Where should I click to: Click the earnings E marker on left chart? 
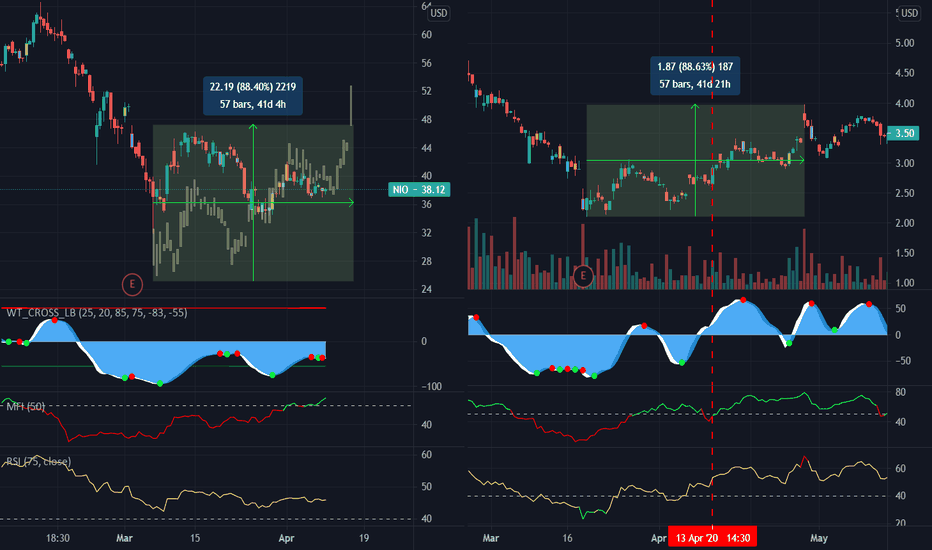pos(132,284)
